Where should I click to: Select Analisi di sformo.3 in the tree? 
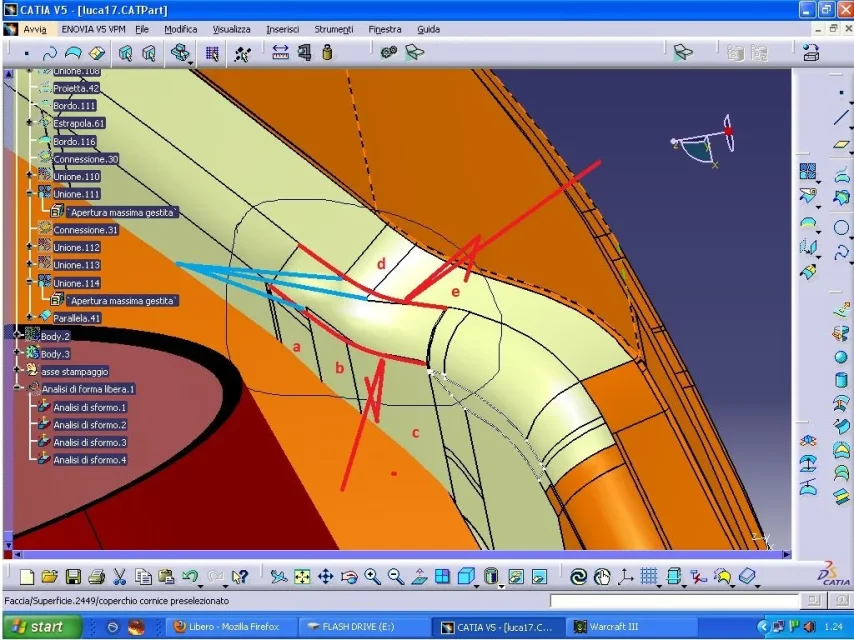tap(90, 442)
